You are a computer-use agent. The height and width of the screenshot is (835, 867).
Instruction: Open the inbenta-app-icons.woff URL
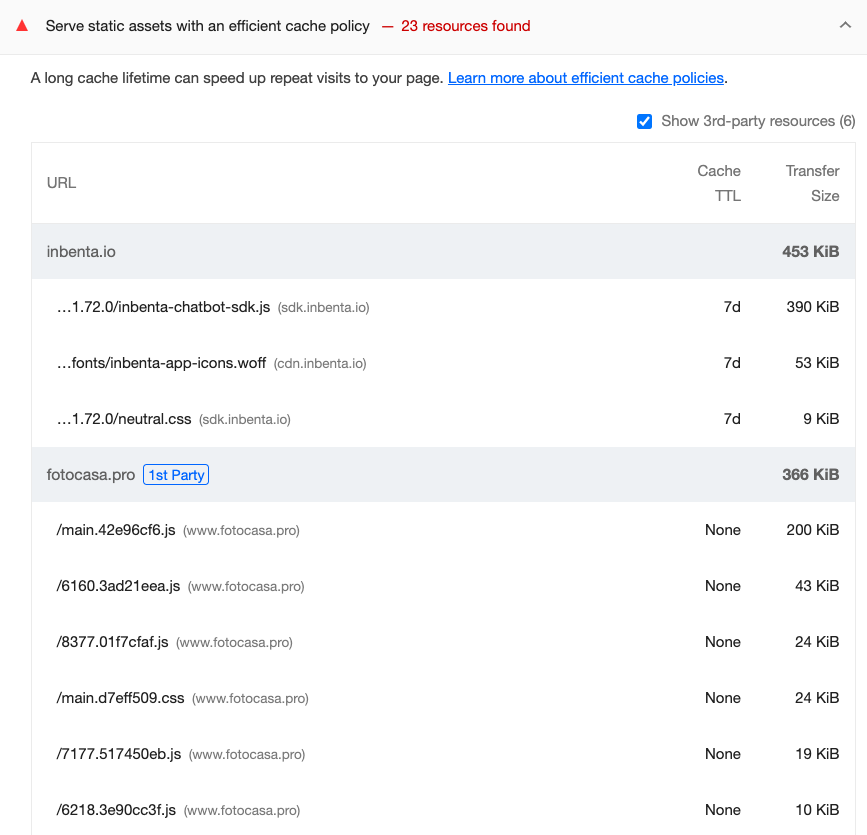tap(161, 363)
